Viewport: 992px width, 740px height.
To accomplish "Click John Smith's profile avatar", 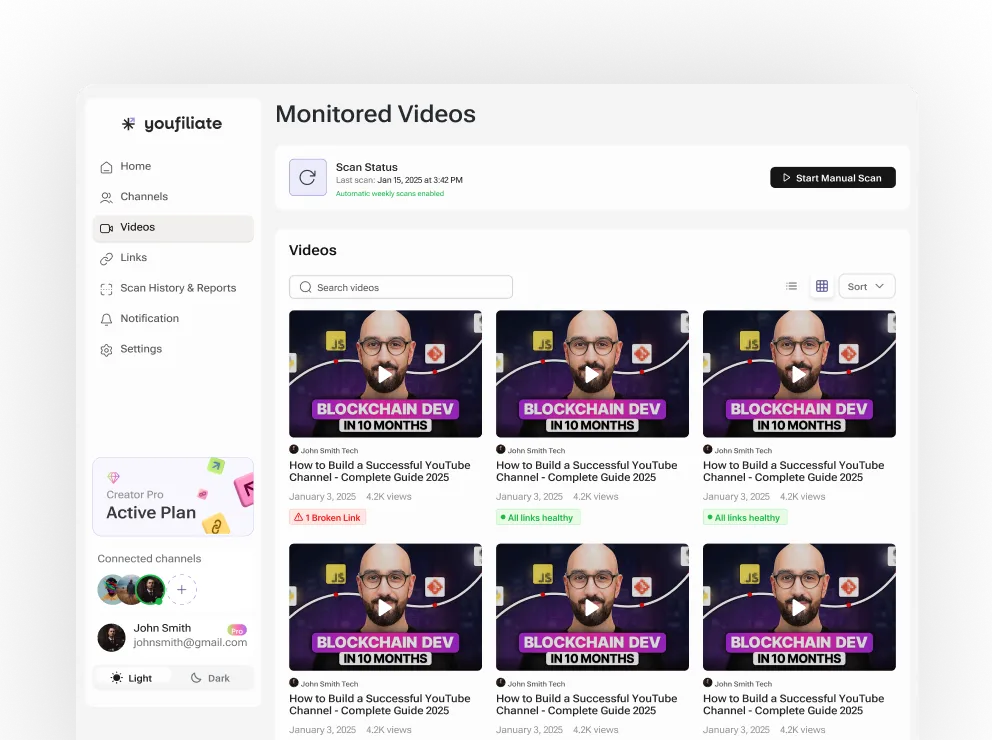I will 111,637.
